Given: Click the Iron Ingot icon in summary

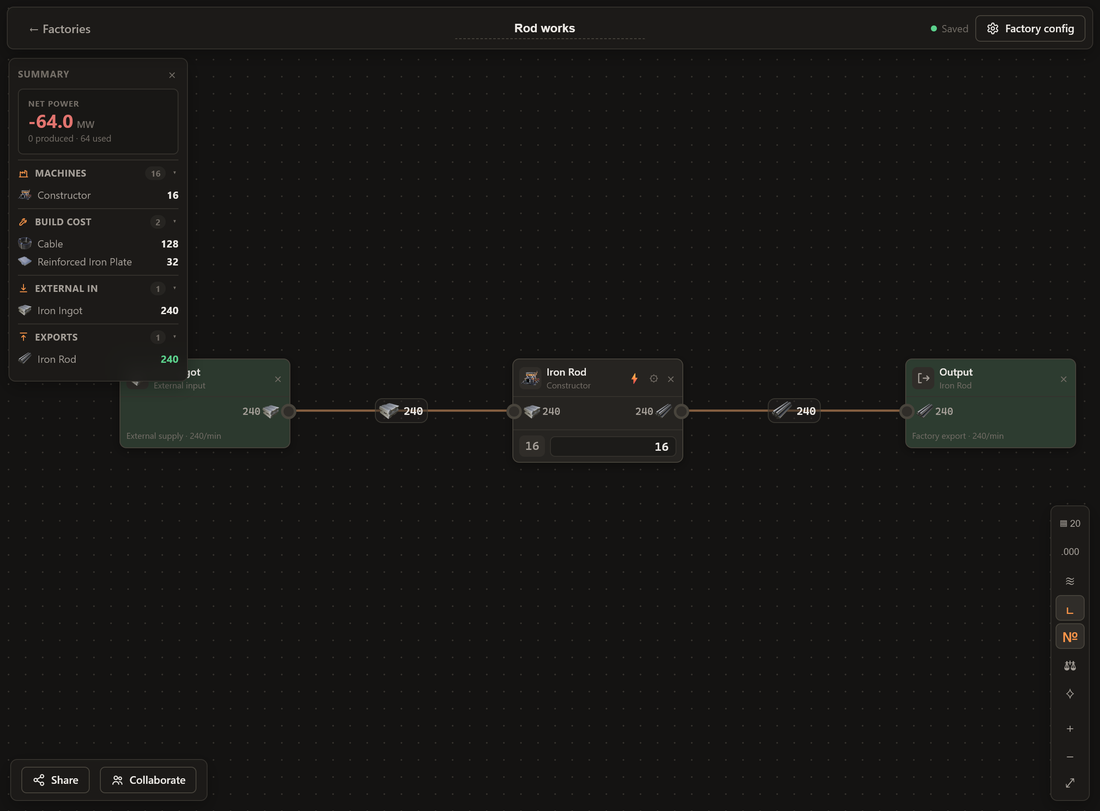Looking at the screenshot, I should pyautogui.click(x=25, y=310).
